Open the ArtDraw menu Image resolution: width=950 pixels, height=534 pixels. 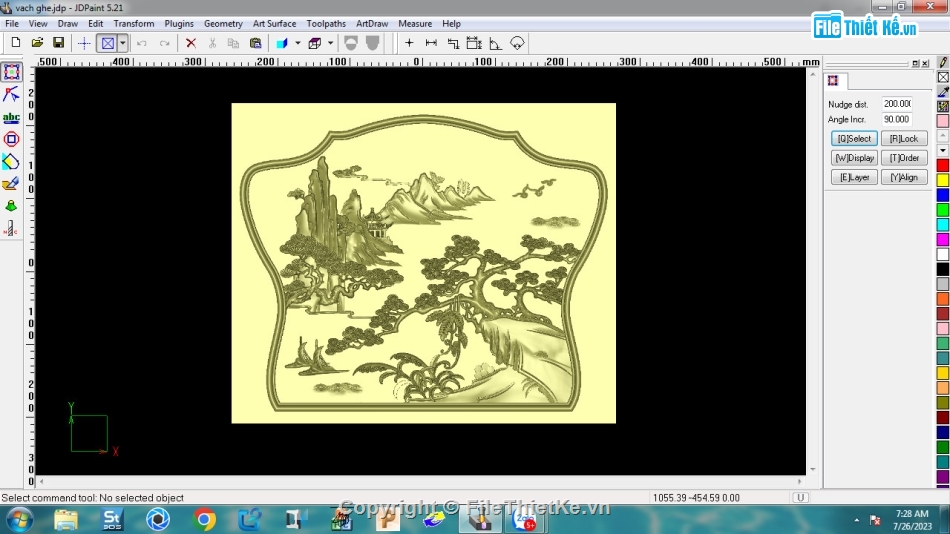(372, 24)
